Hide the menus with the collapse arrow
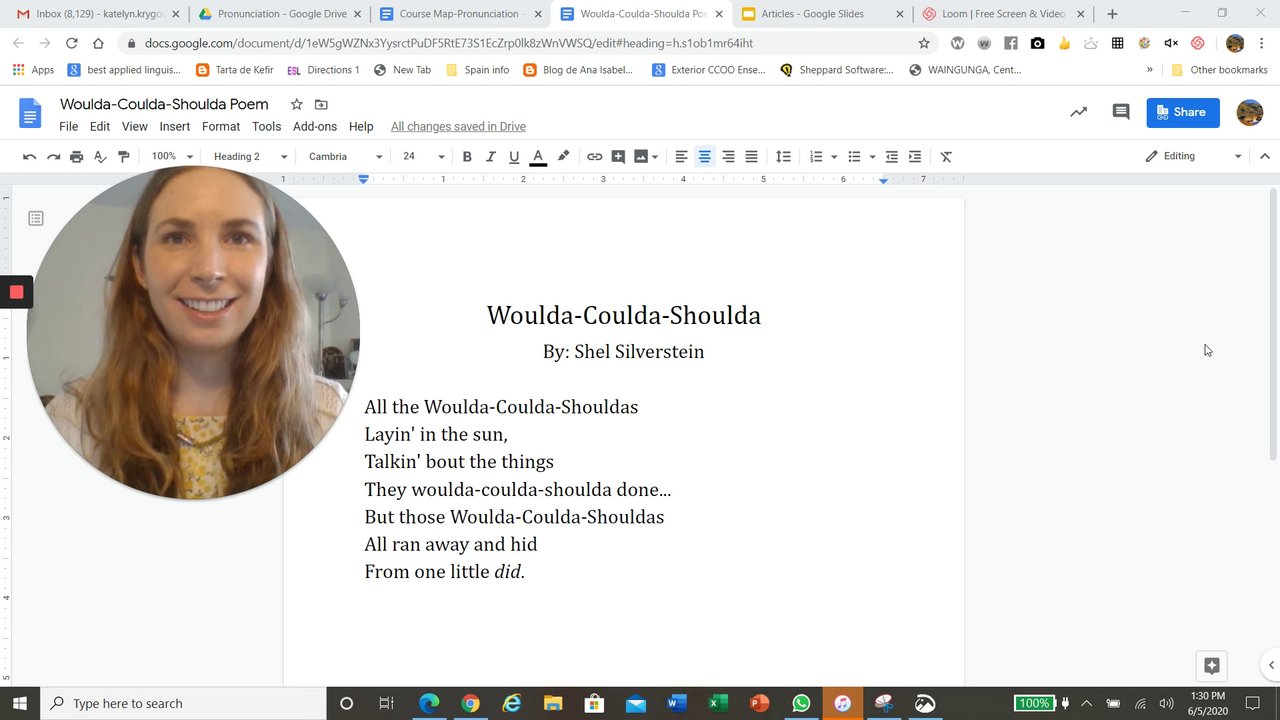The image size is (1280, 720). [x=1264, y=156]
